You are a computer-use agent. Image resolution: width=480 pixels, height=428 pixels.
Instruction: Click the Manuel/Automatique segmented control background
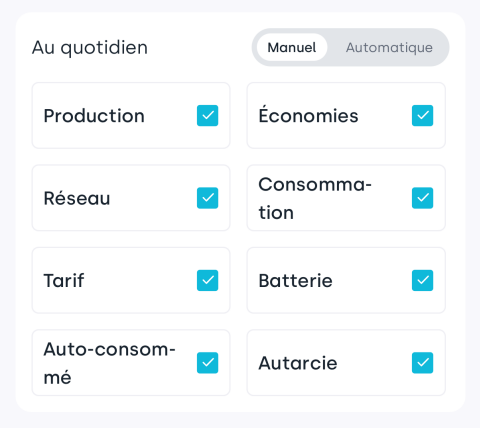[350, 47]
